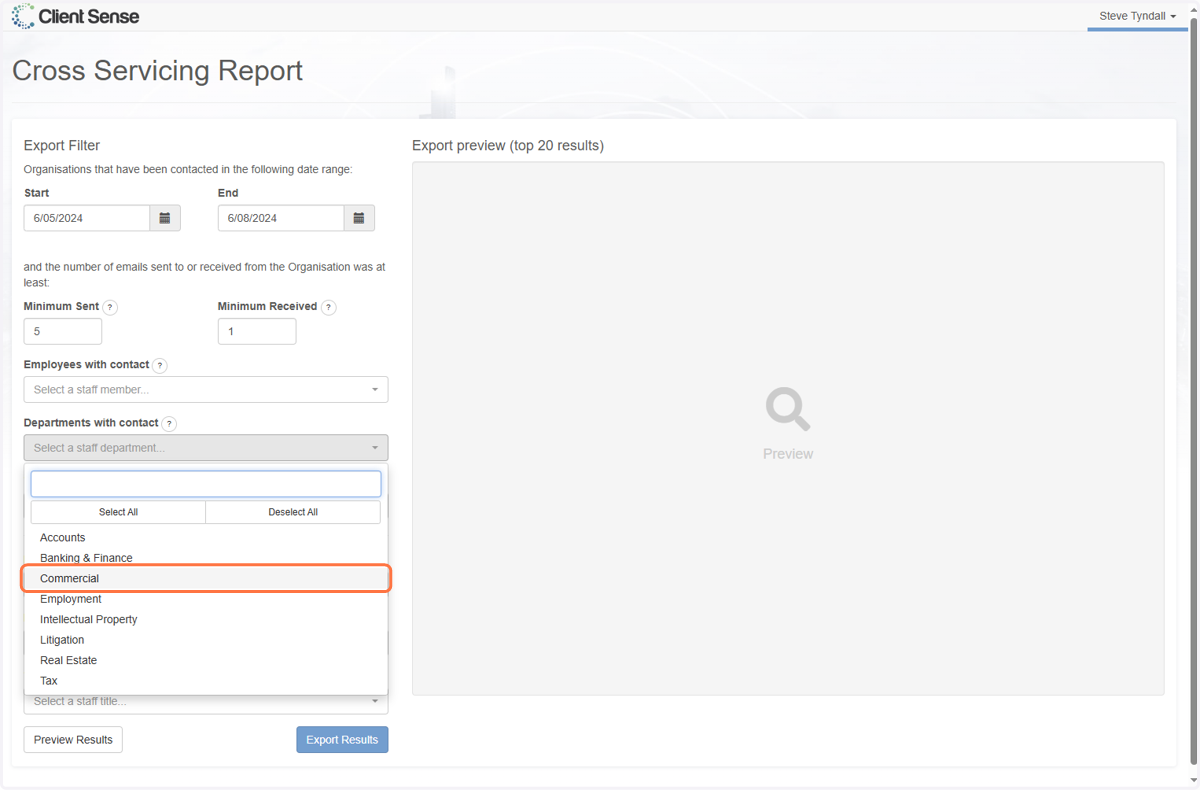Focus the department search box
The height and width of the screenshot is (790, 1200).
coord(206,484)
